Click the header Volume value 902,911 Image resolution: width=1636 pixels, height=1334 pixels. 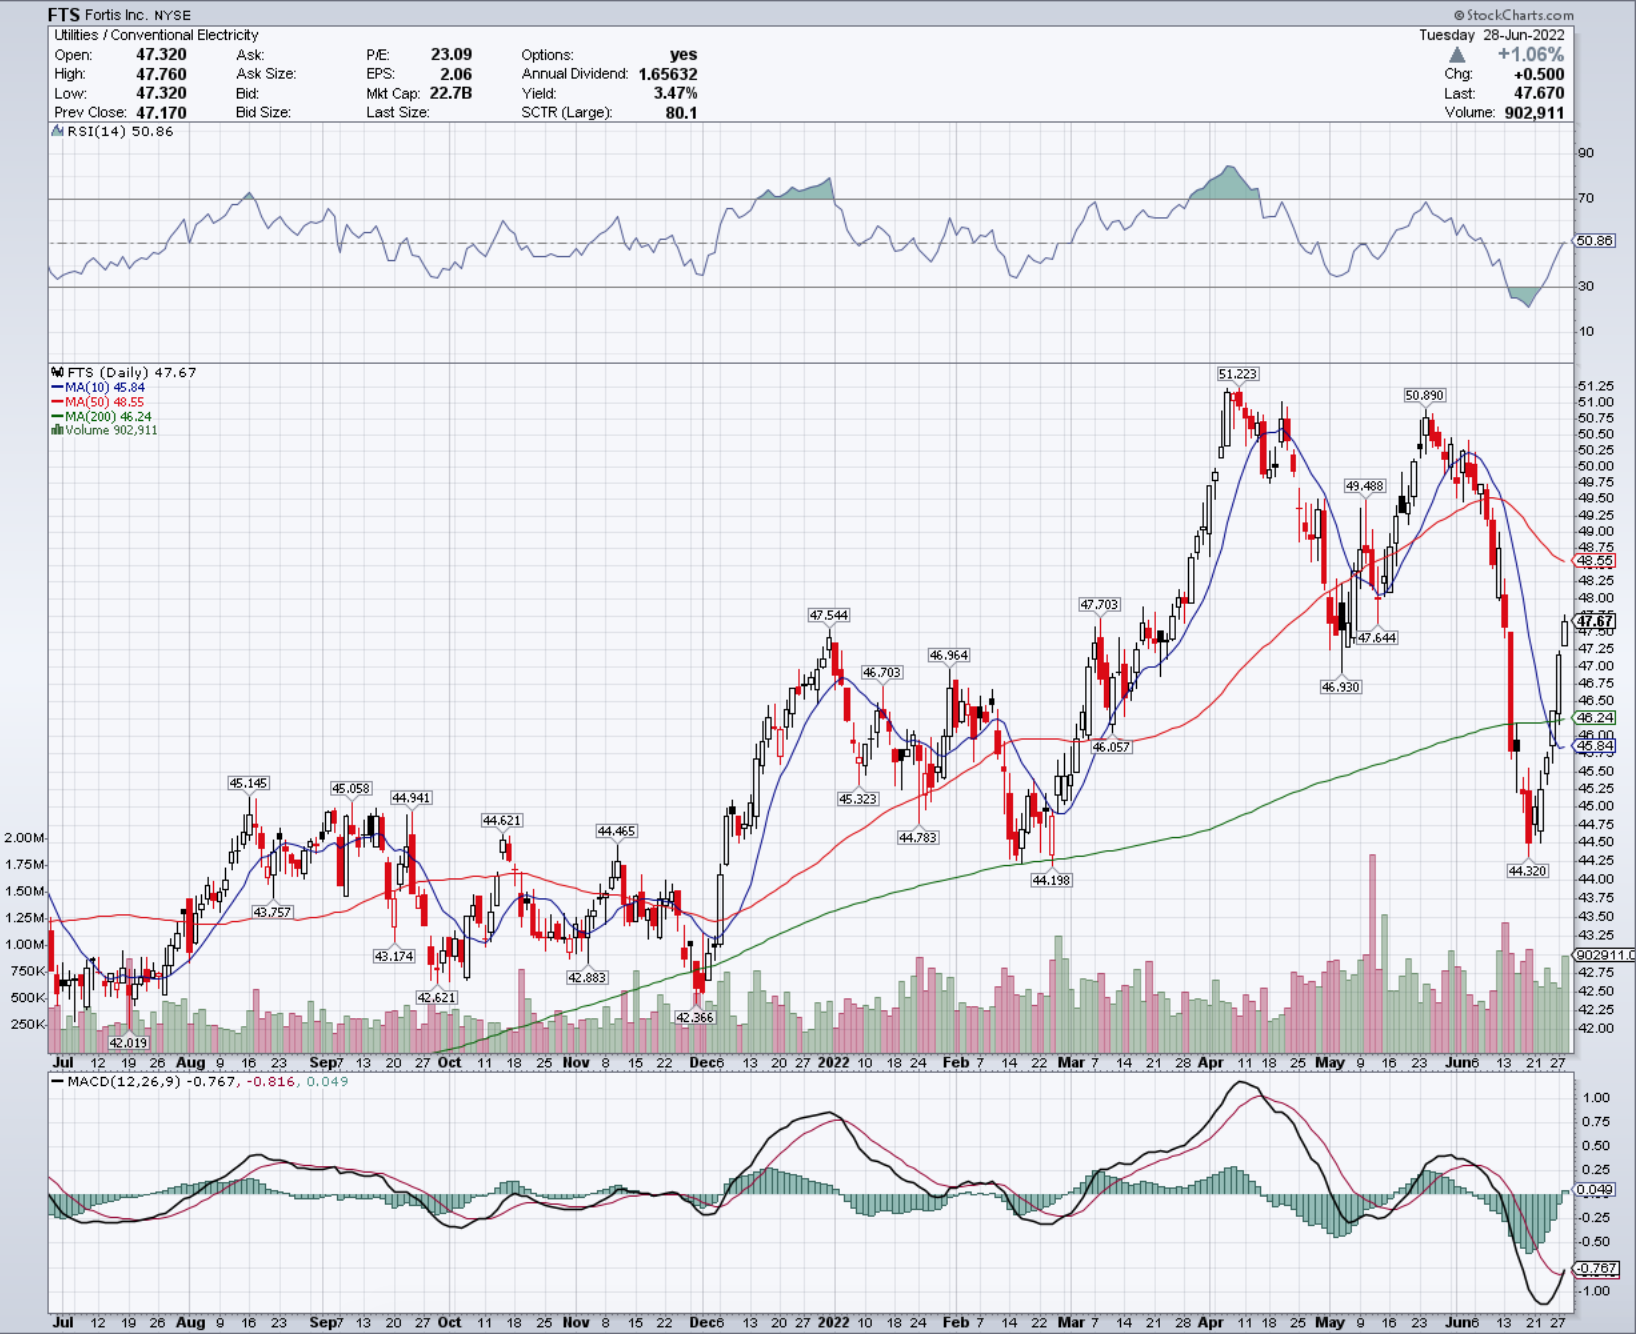click(x=1534, y=112)
